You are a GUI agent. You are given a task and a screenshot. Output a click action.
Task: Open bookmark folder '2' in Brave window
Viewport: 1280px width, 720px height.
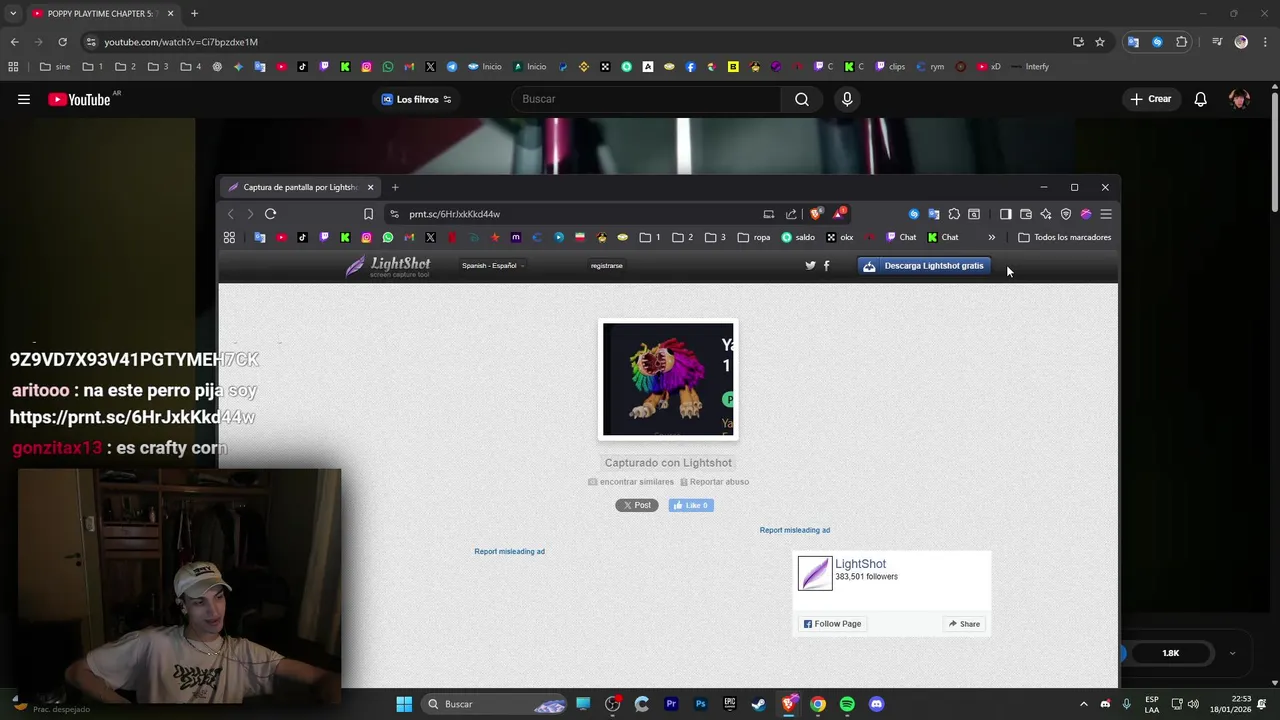(x=682, y=237)
